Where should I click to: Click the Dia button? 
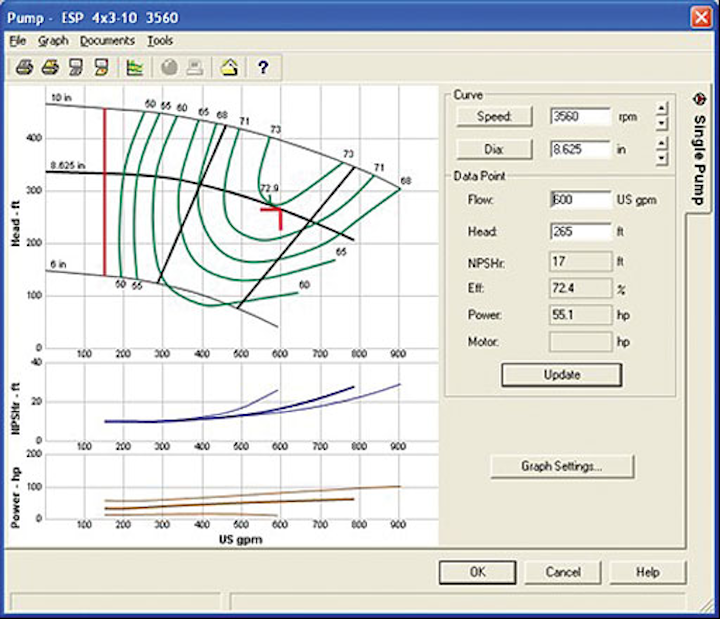495,149
